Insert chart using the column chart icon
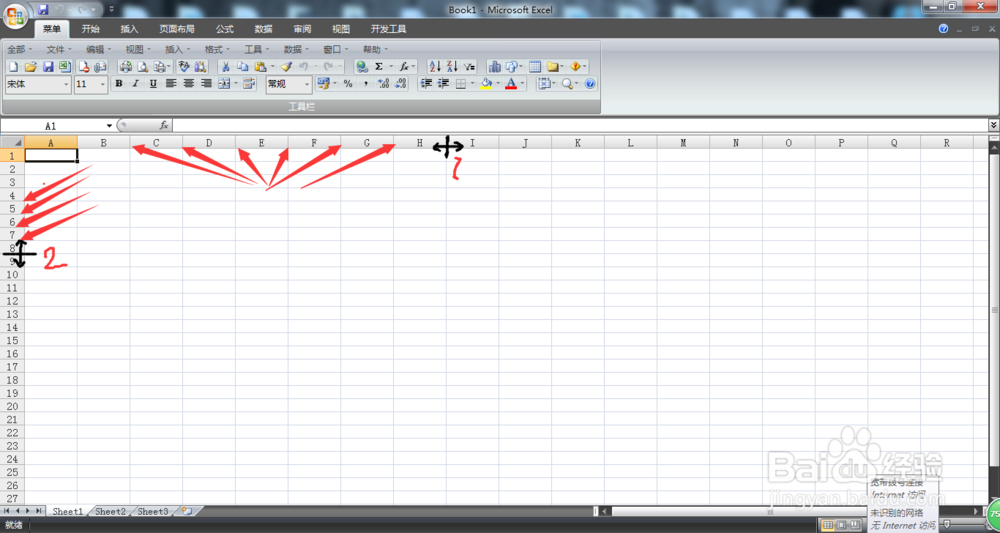 [x=494, y=66]
